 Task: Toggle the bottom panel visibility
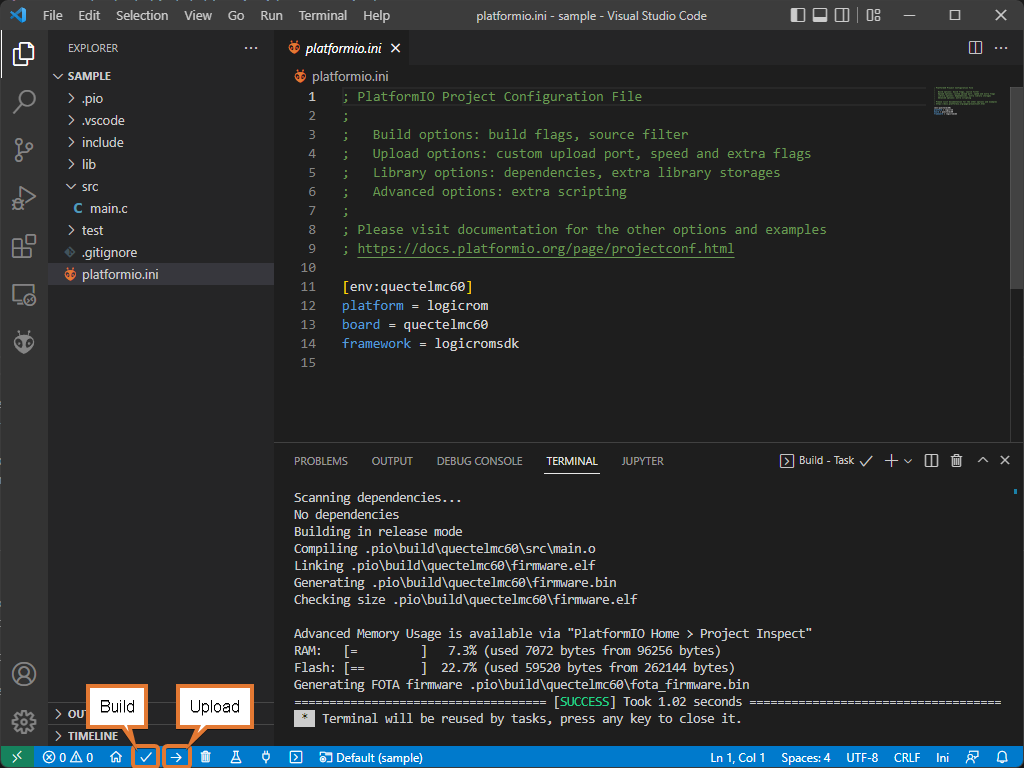point(820,15)
